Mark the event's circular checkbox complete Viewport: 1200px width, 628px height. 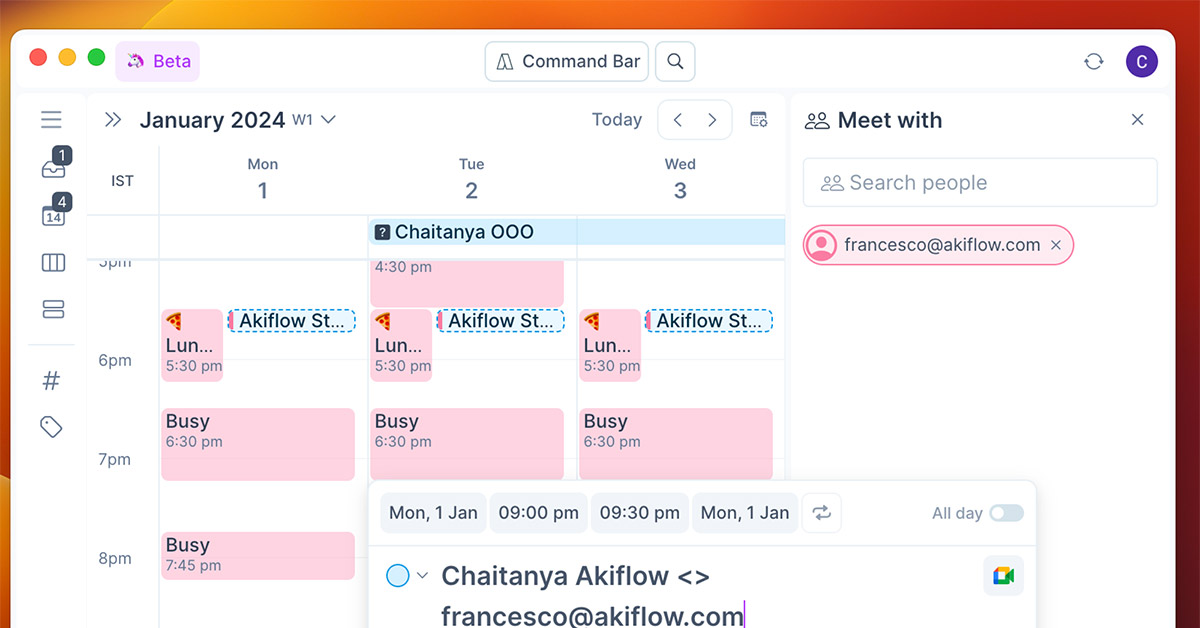click(x=398, y=575)
